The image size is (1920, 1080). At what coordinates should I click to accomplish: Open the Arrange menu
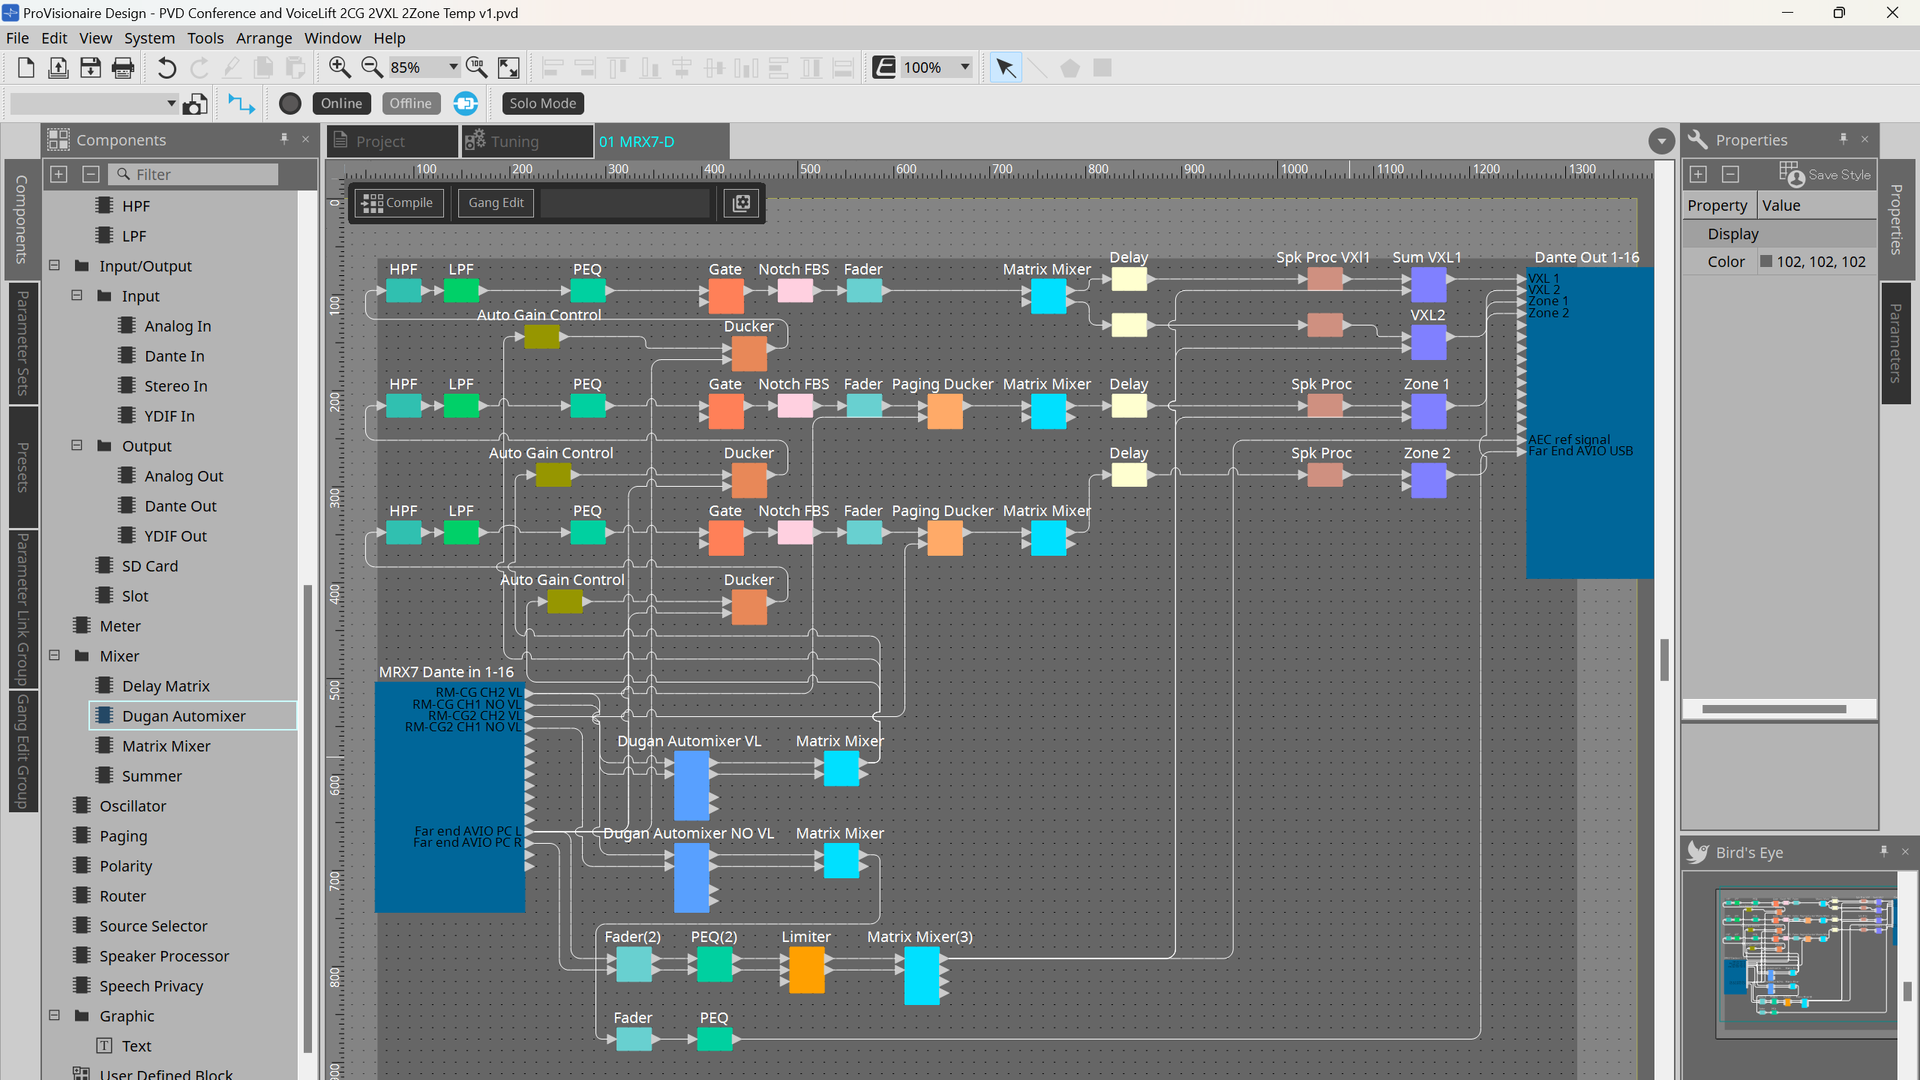[264, 38]
